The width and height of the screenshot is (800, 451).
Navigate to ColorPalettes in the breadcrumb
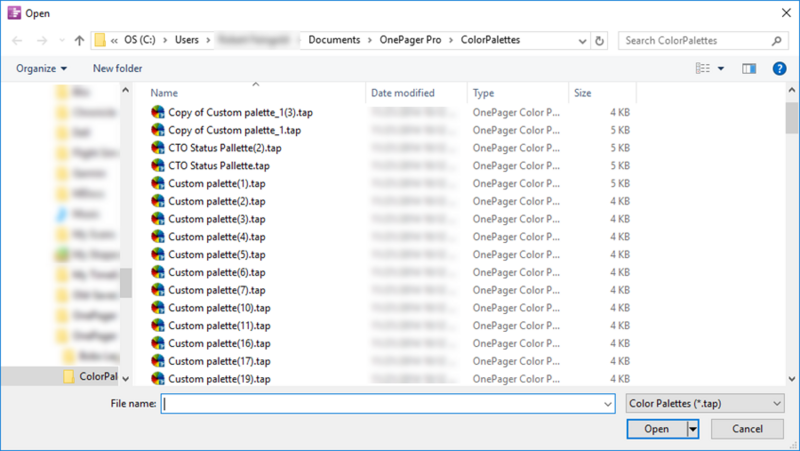tap(490, 40)
